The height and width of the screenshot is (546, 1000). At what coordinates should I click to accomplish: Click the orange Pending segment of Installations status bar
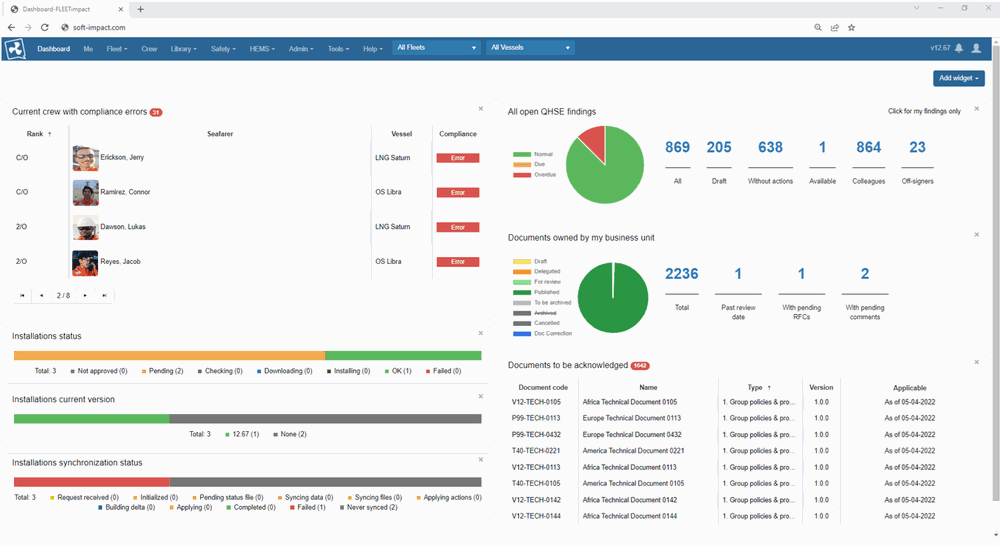coord(170,356)
